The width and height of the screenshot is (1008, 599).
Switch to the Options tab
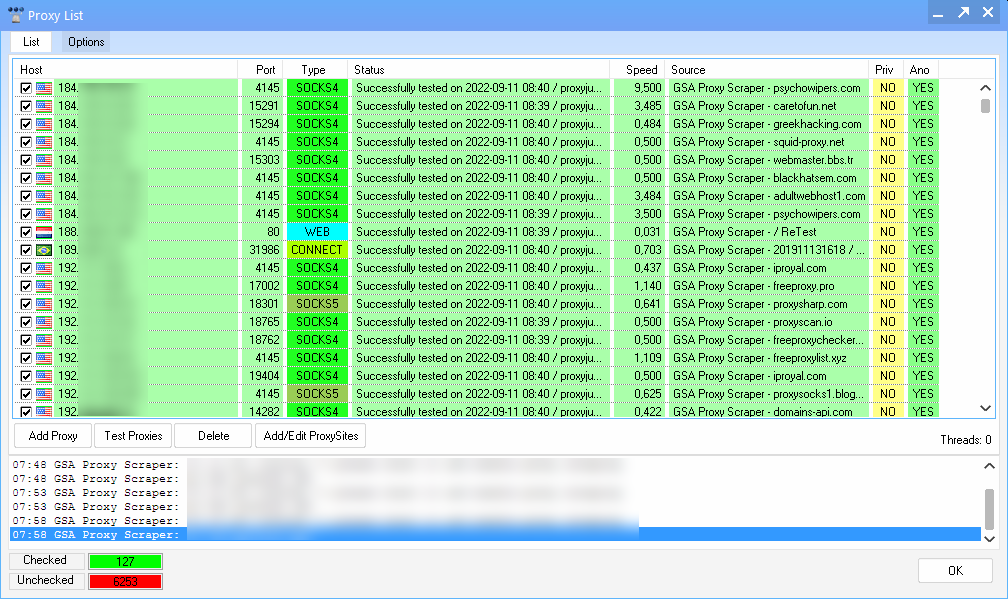click(86, 42)
